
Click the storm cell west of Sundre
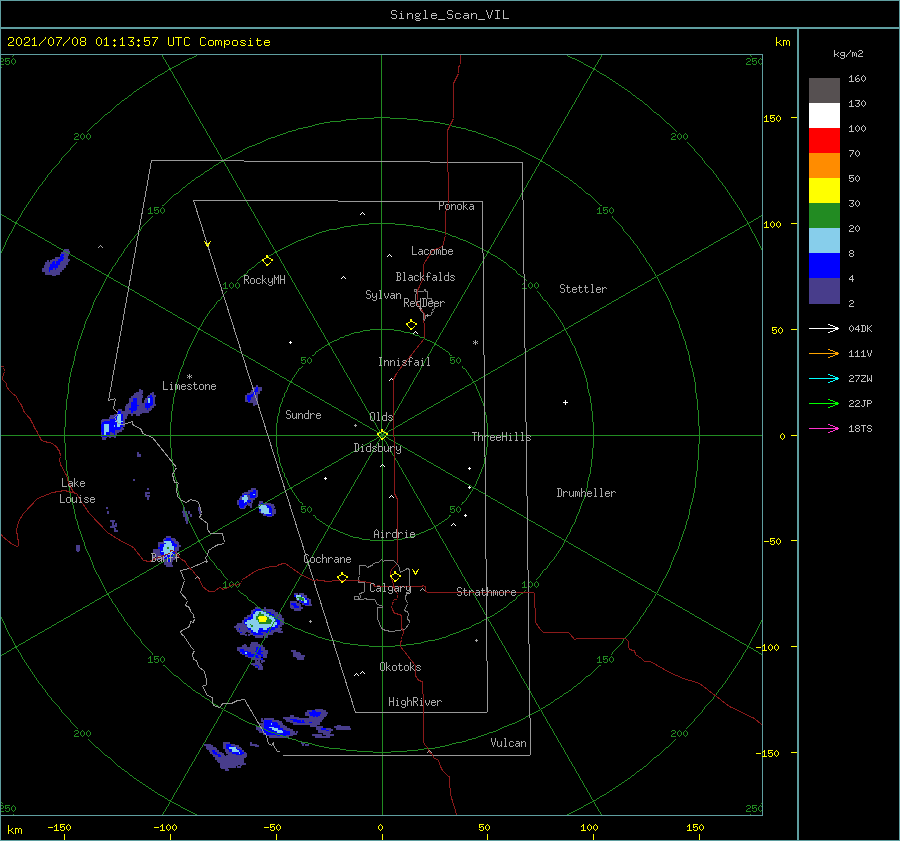[253, 395]
